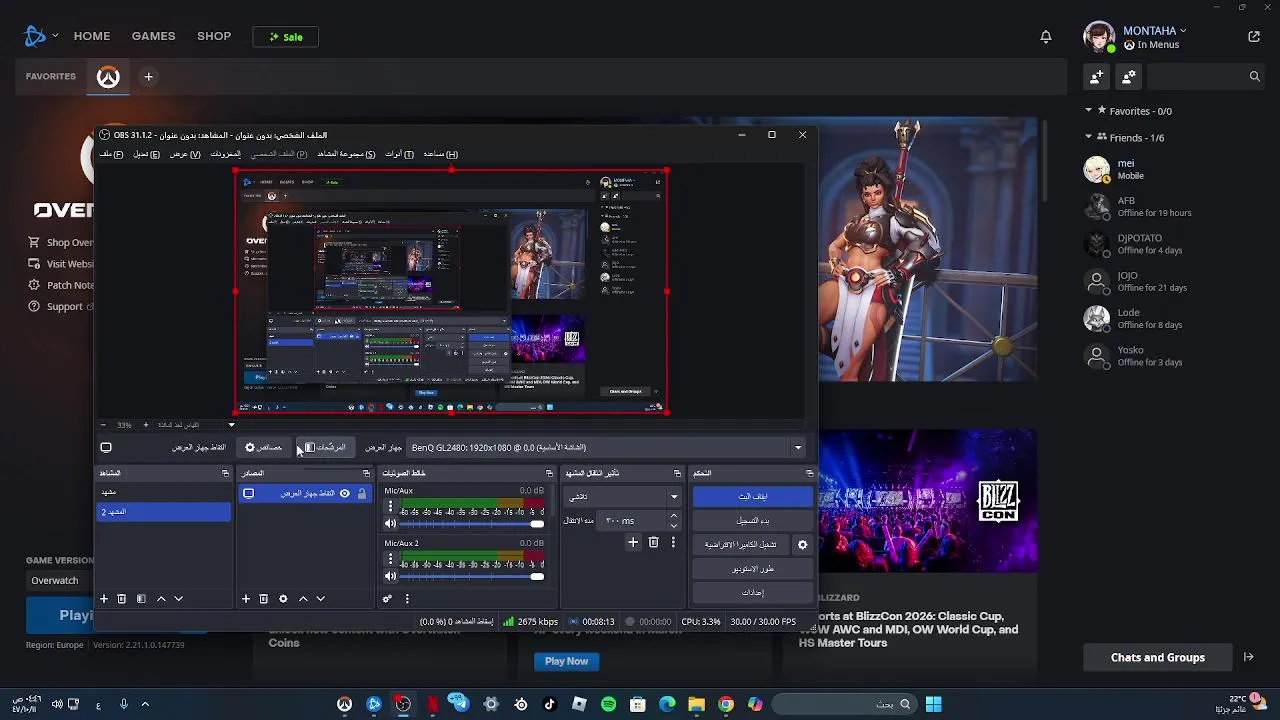Toggle the preview display icon on source toolbar
The width and height of the screenshot is (1280, 720).
(x=106, y=448)
